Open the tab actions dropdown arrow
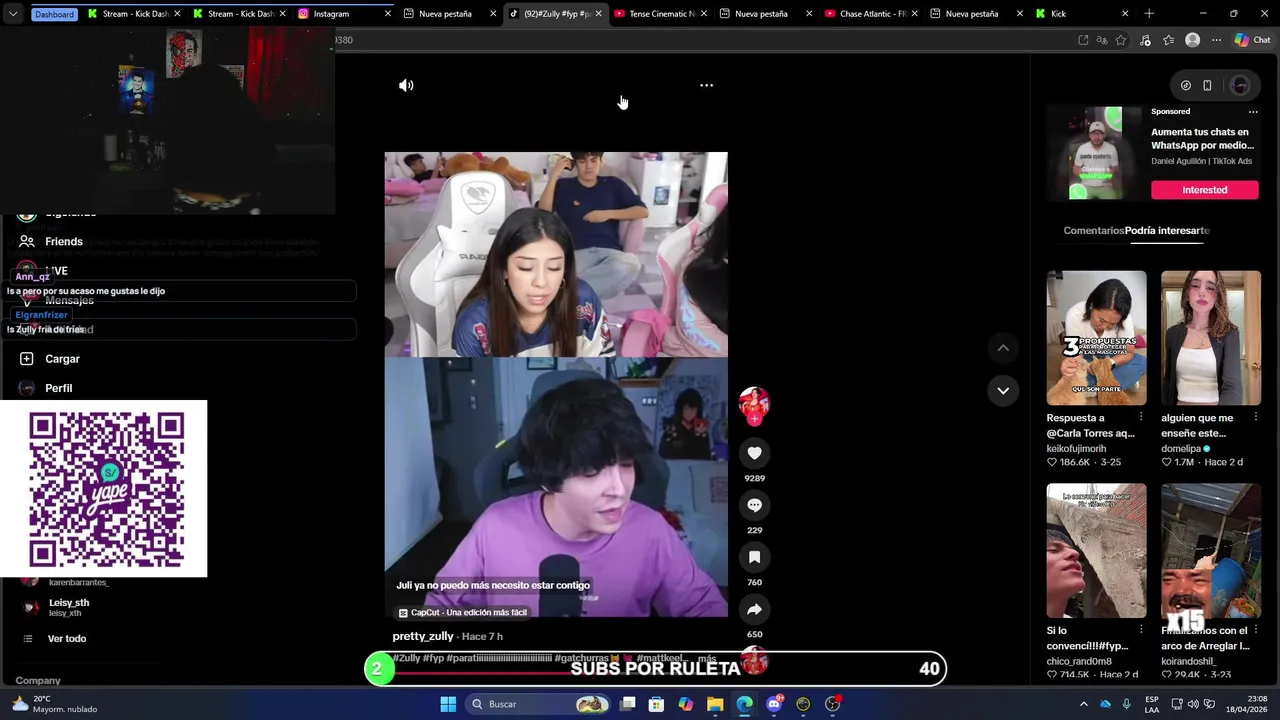1280x720 pixels. [x=12, y=14]
